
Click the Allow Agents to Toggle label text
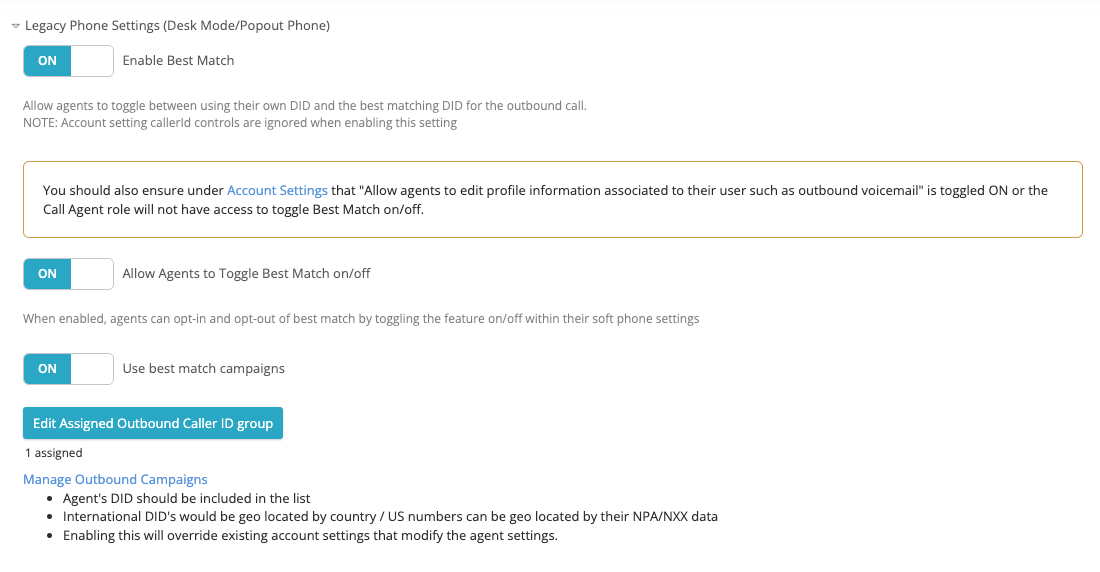(x=246, y=274)
